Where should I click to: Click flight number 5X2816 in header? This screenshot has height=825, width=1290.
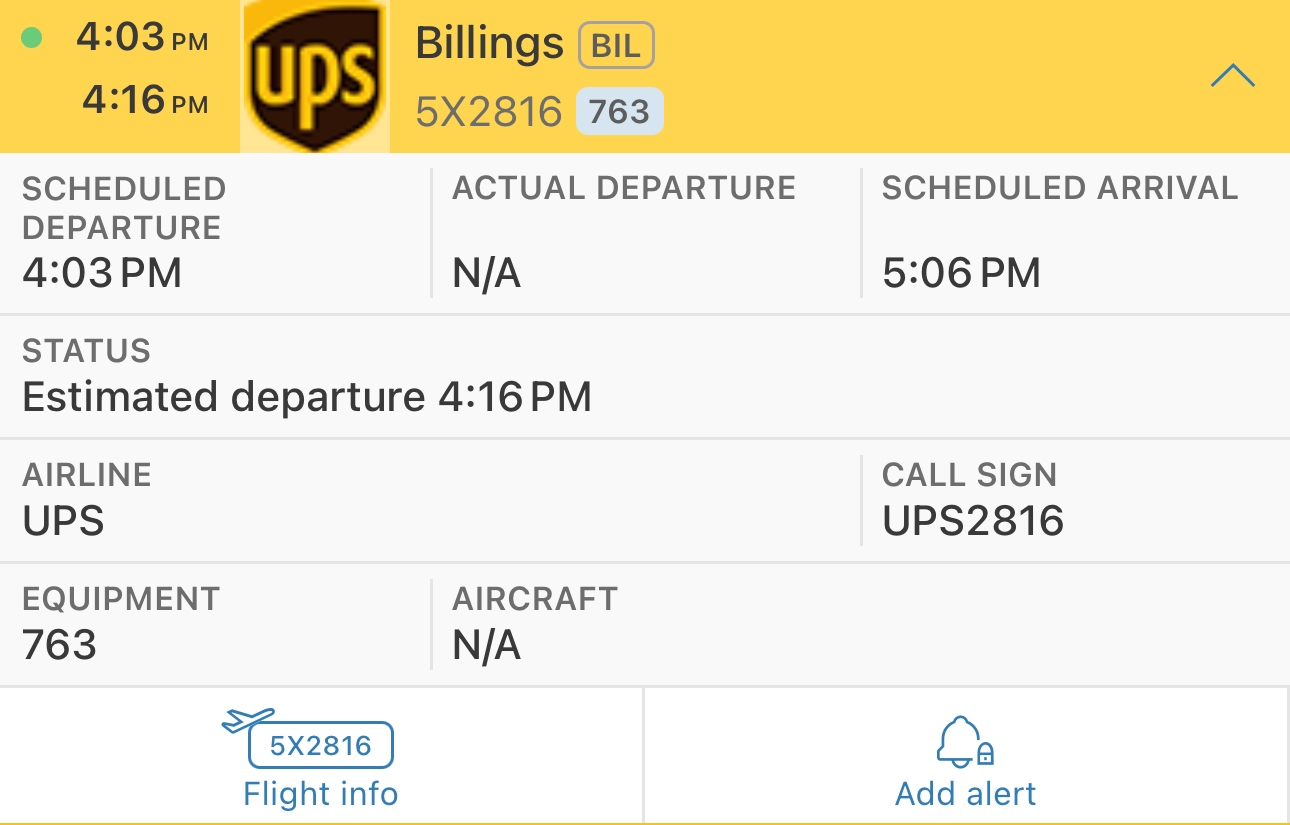(489, 112)
